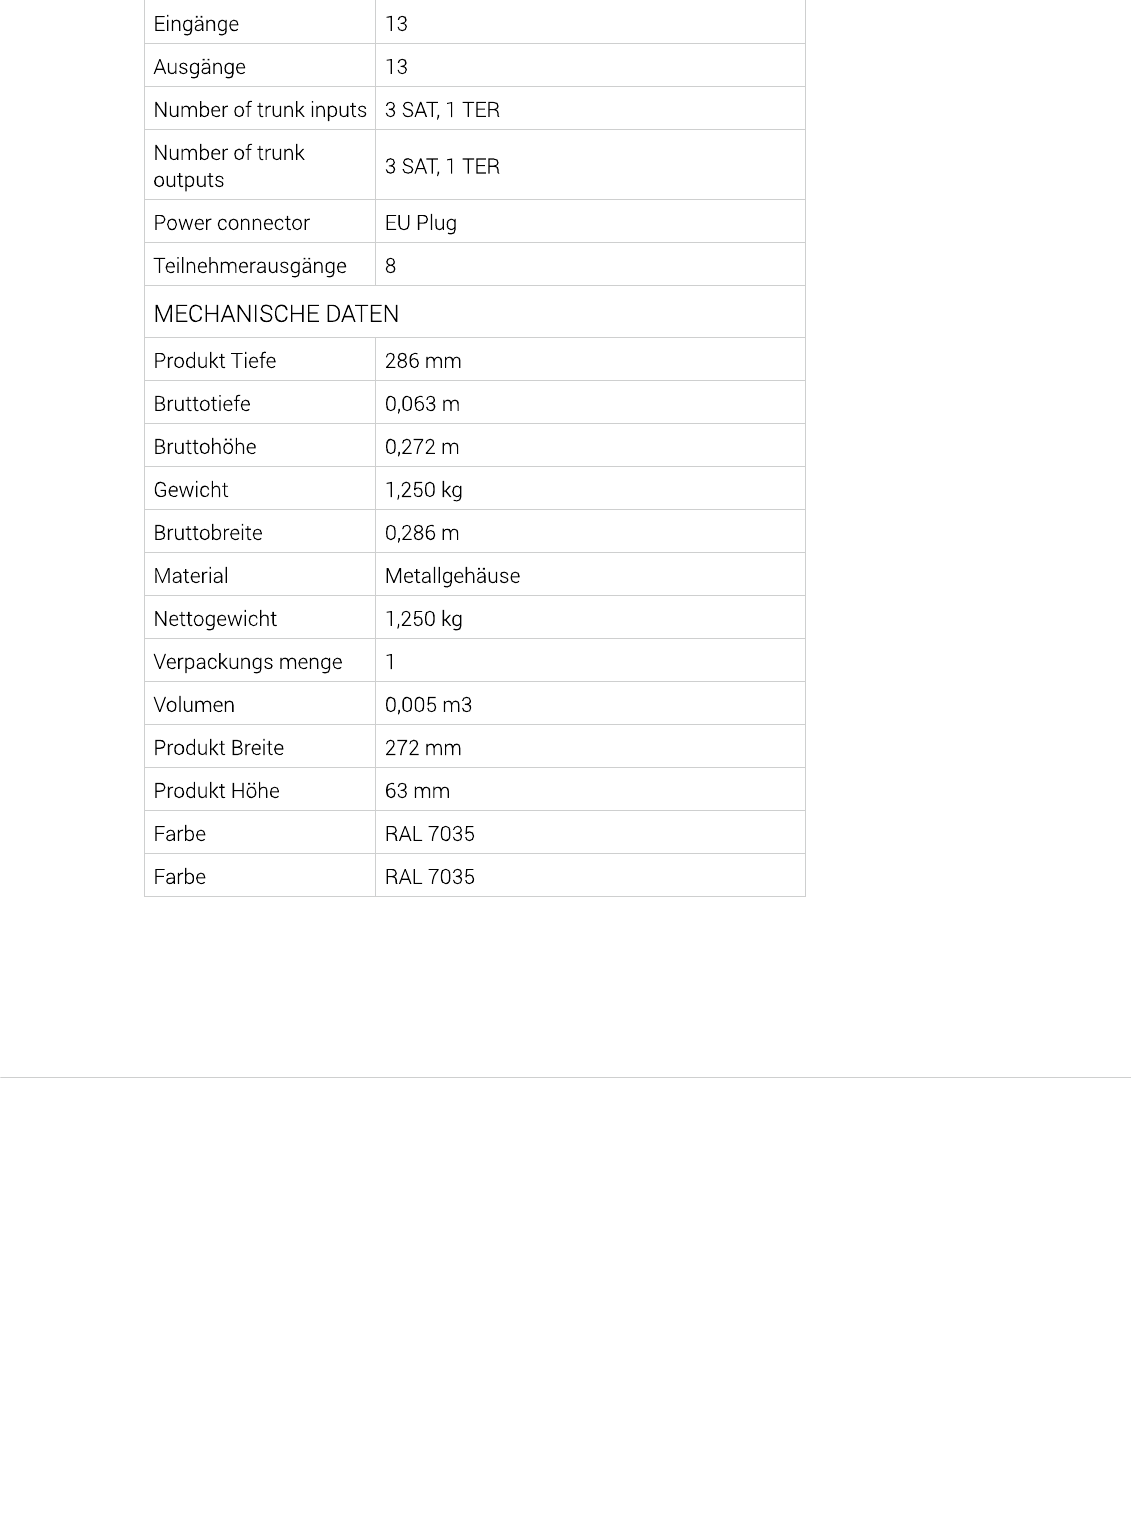Select the Bruttotiefe row label
The height and width of the screenshot is (1513, 1131).
click(202, 404)
